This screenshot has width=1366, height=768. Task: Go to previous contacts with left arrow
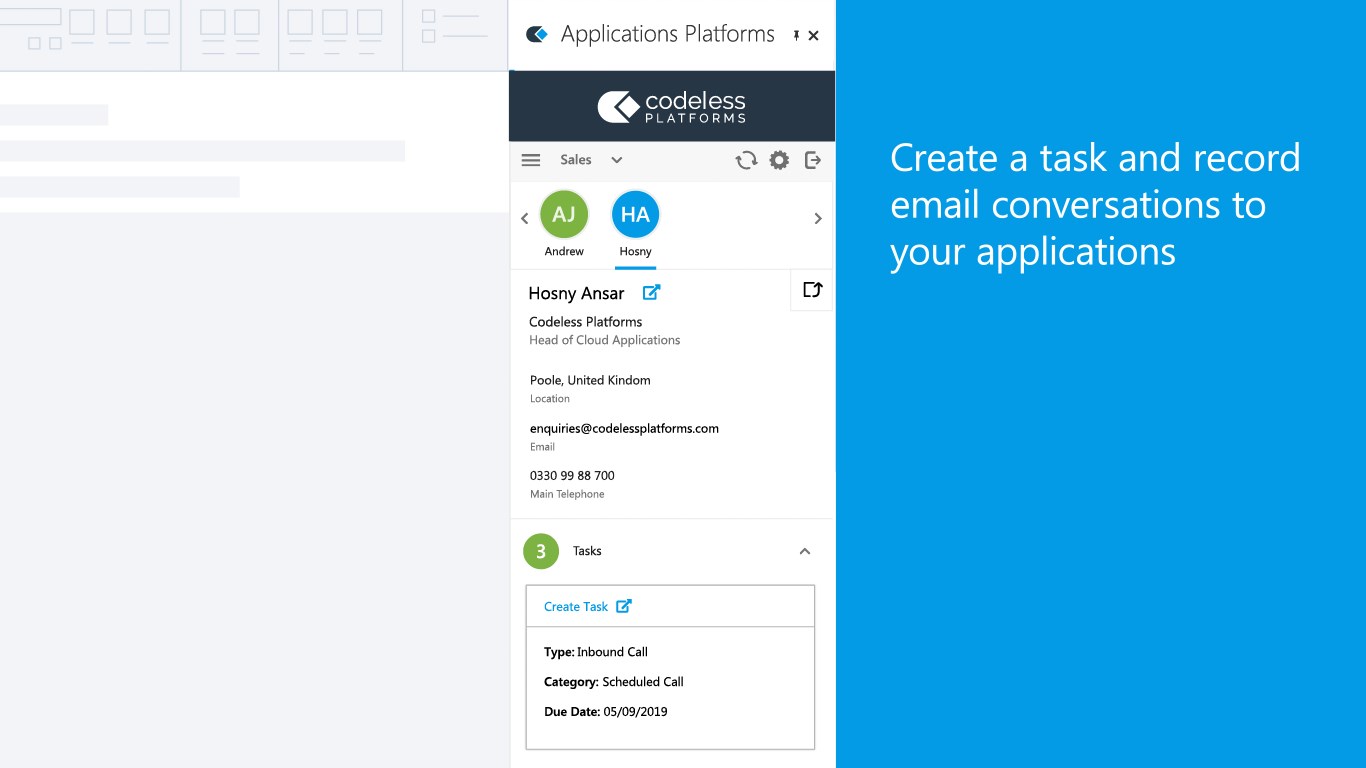point(524,218)
